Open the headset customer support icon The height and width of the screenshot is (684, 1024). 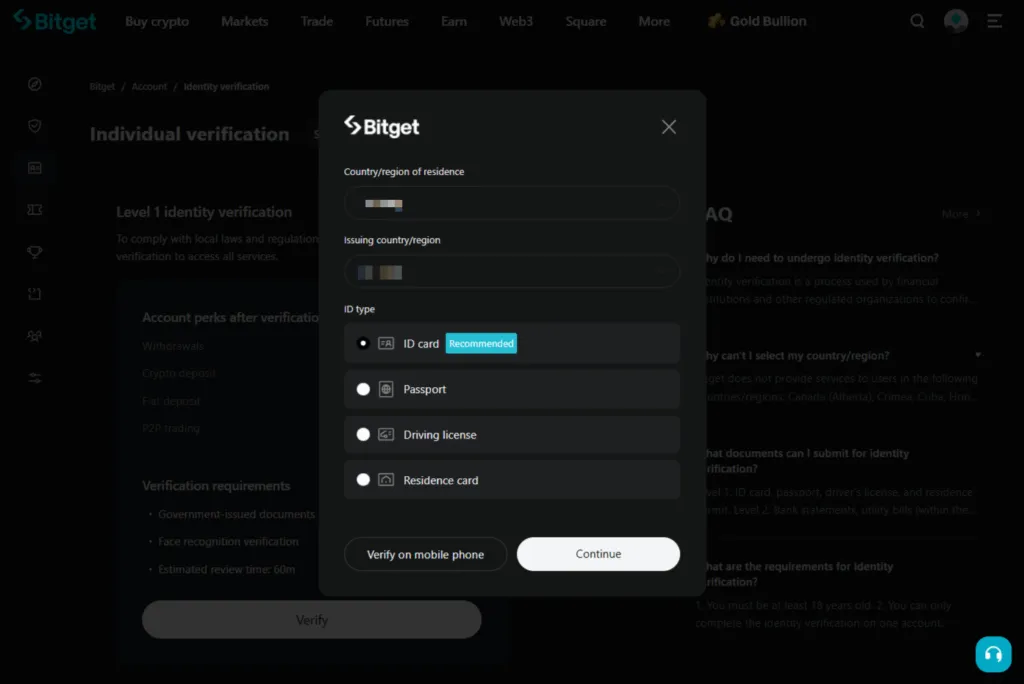993,654
